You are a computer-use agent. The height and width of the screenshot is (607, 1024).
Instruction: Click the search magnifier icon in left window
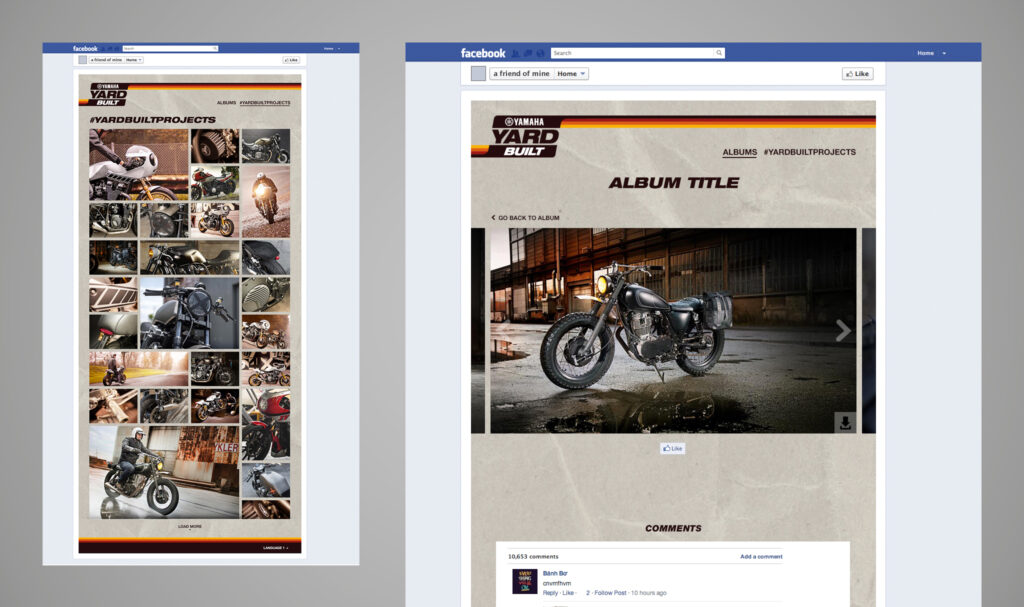point(215,48)
